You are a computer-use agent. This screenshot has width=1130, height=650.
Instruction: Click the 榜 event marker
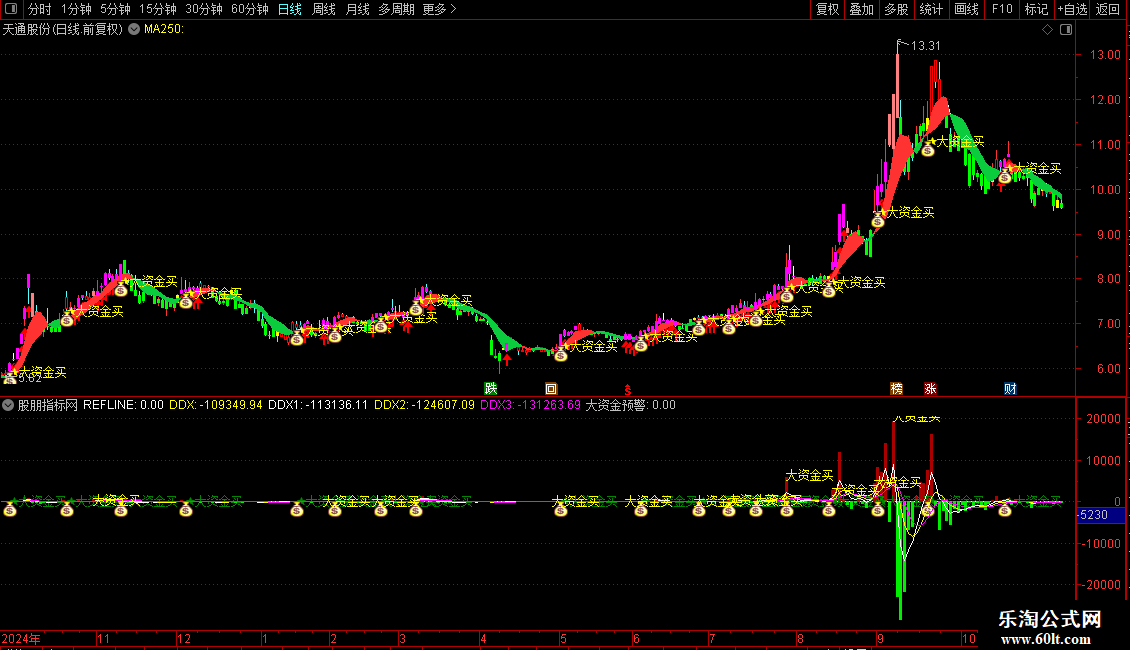pos(897,388)
